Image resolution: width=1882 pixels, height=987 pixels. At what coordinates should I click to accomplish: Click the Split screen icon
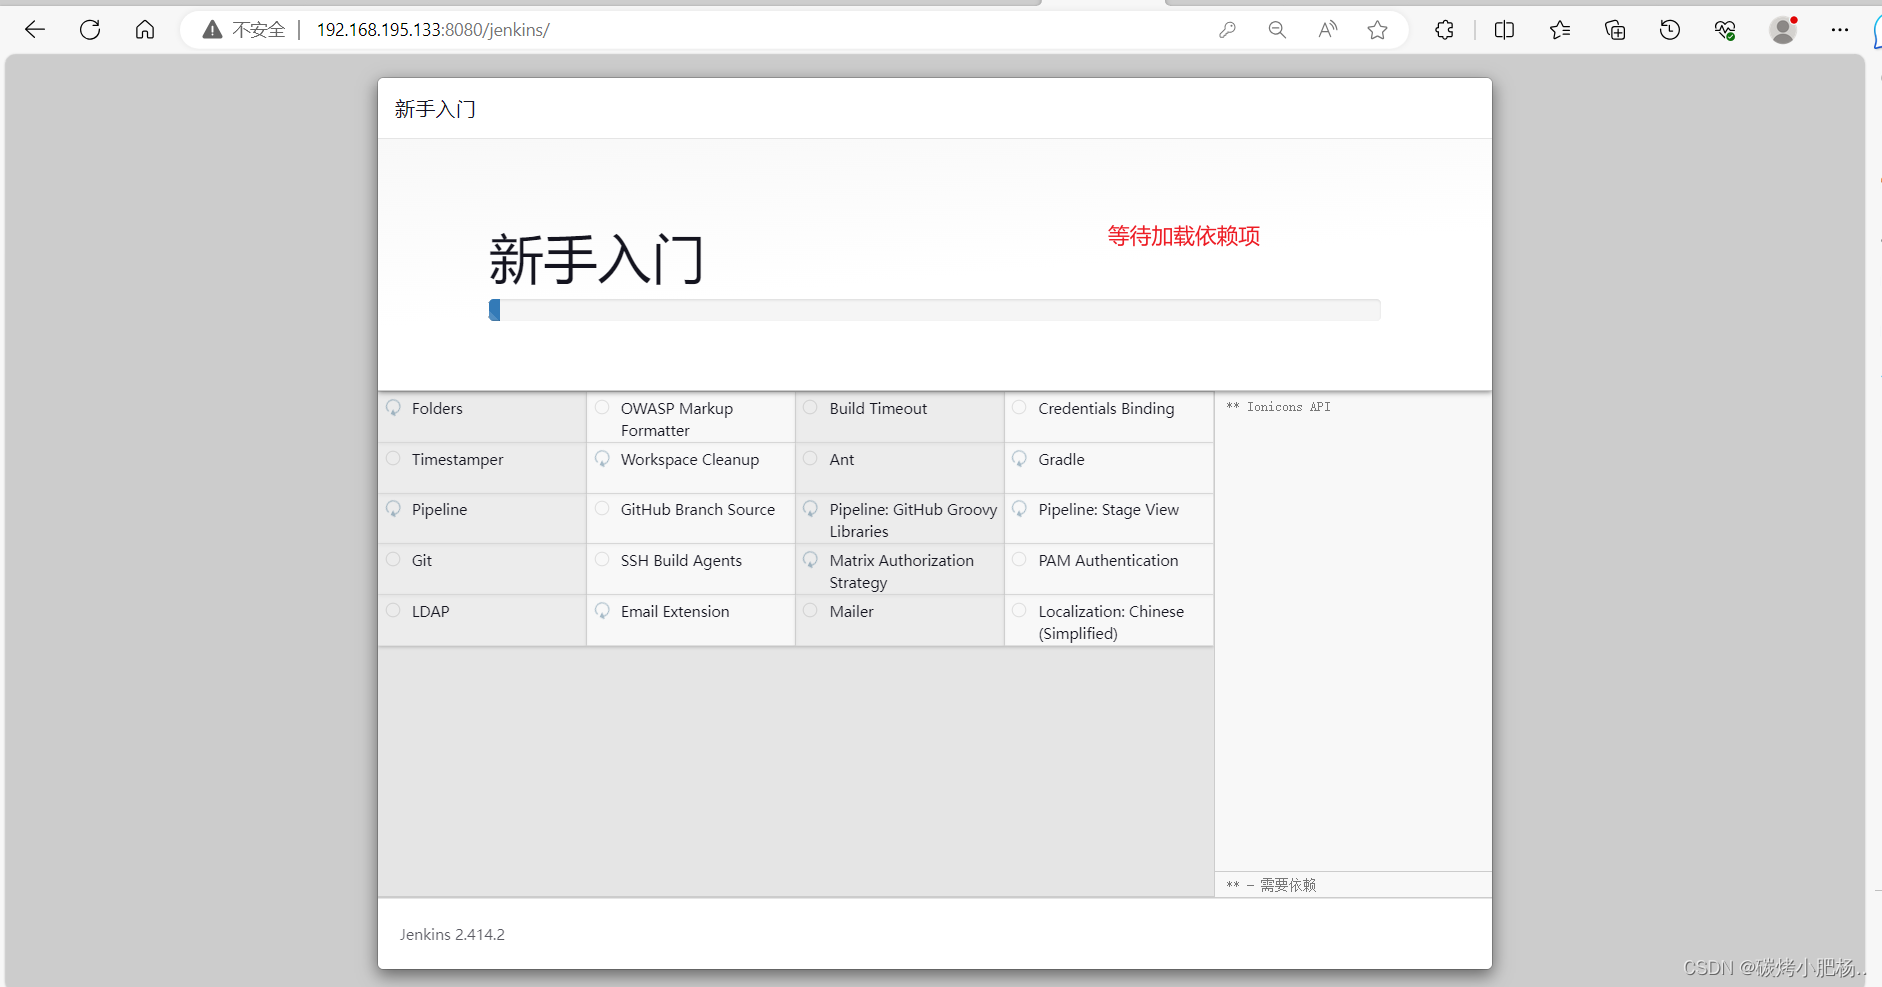tap(1504, 30)
